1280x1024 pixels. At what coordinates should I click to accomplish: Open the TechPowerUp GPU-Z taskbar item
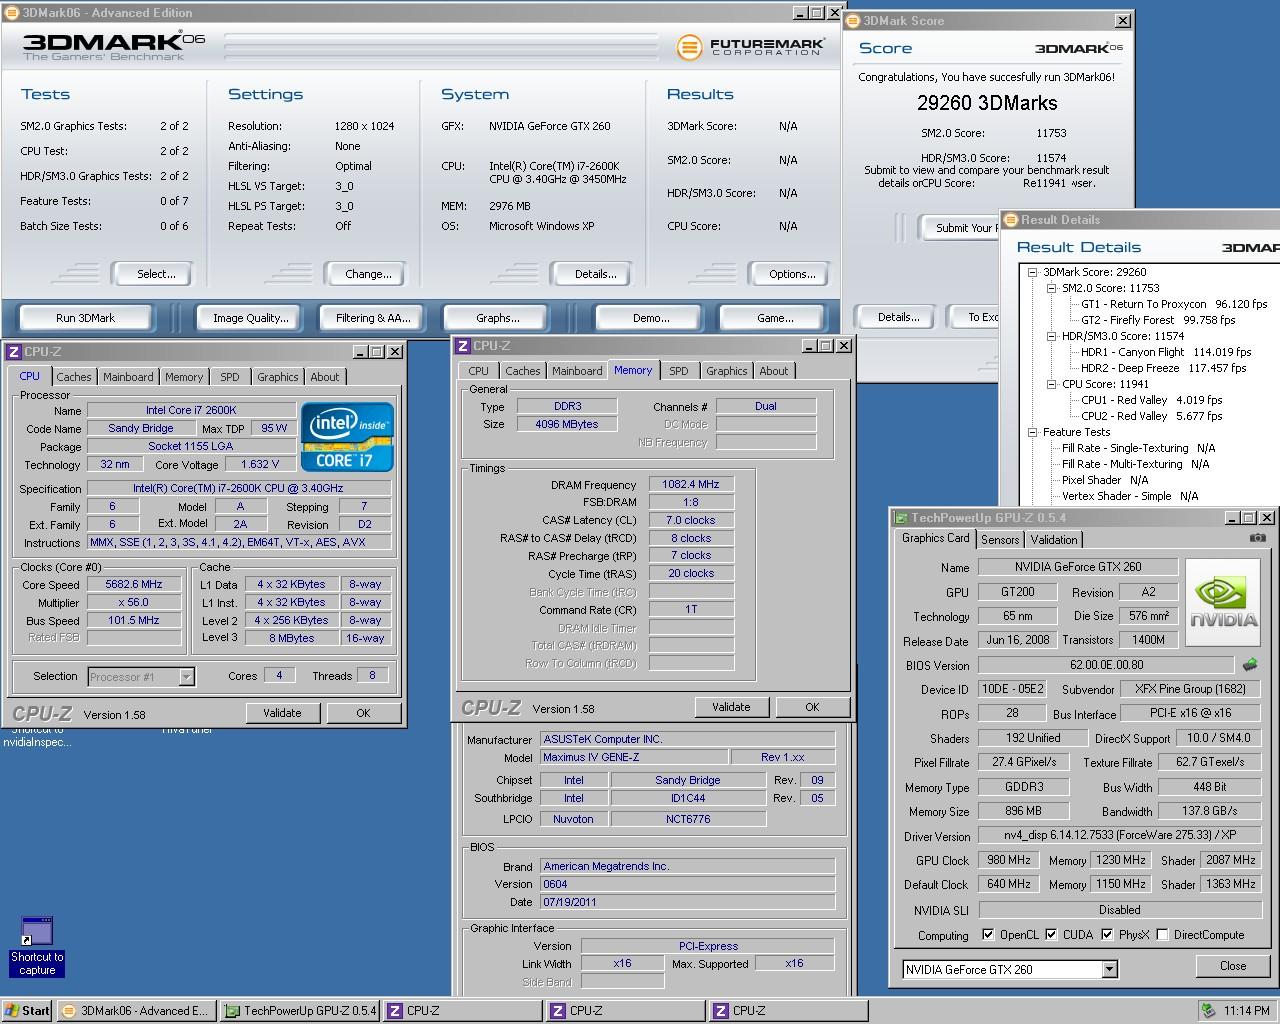(x=299, y=1011)
